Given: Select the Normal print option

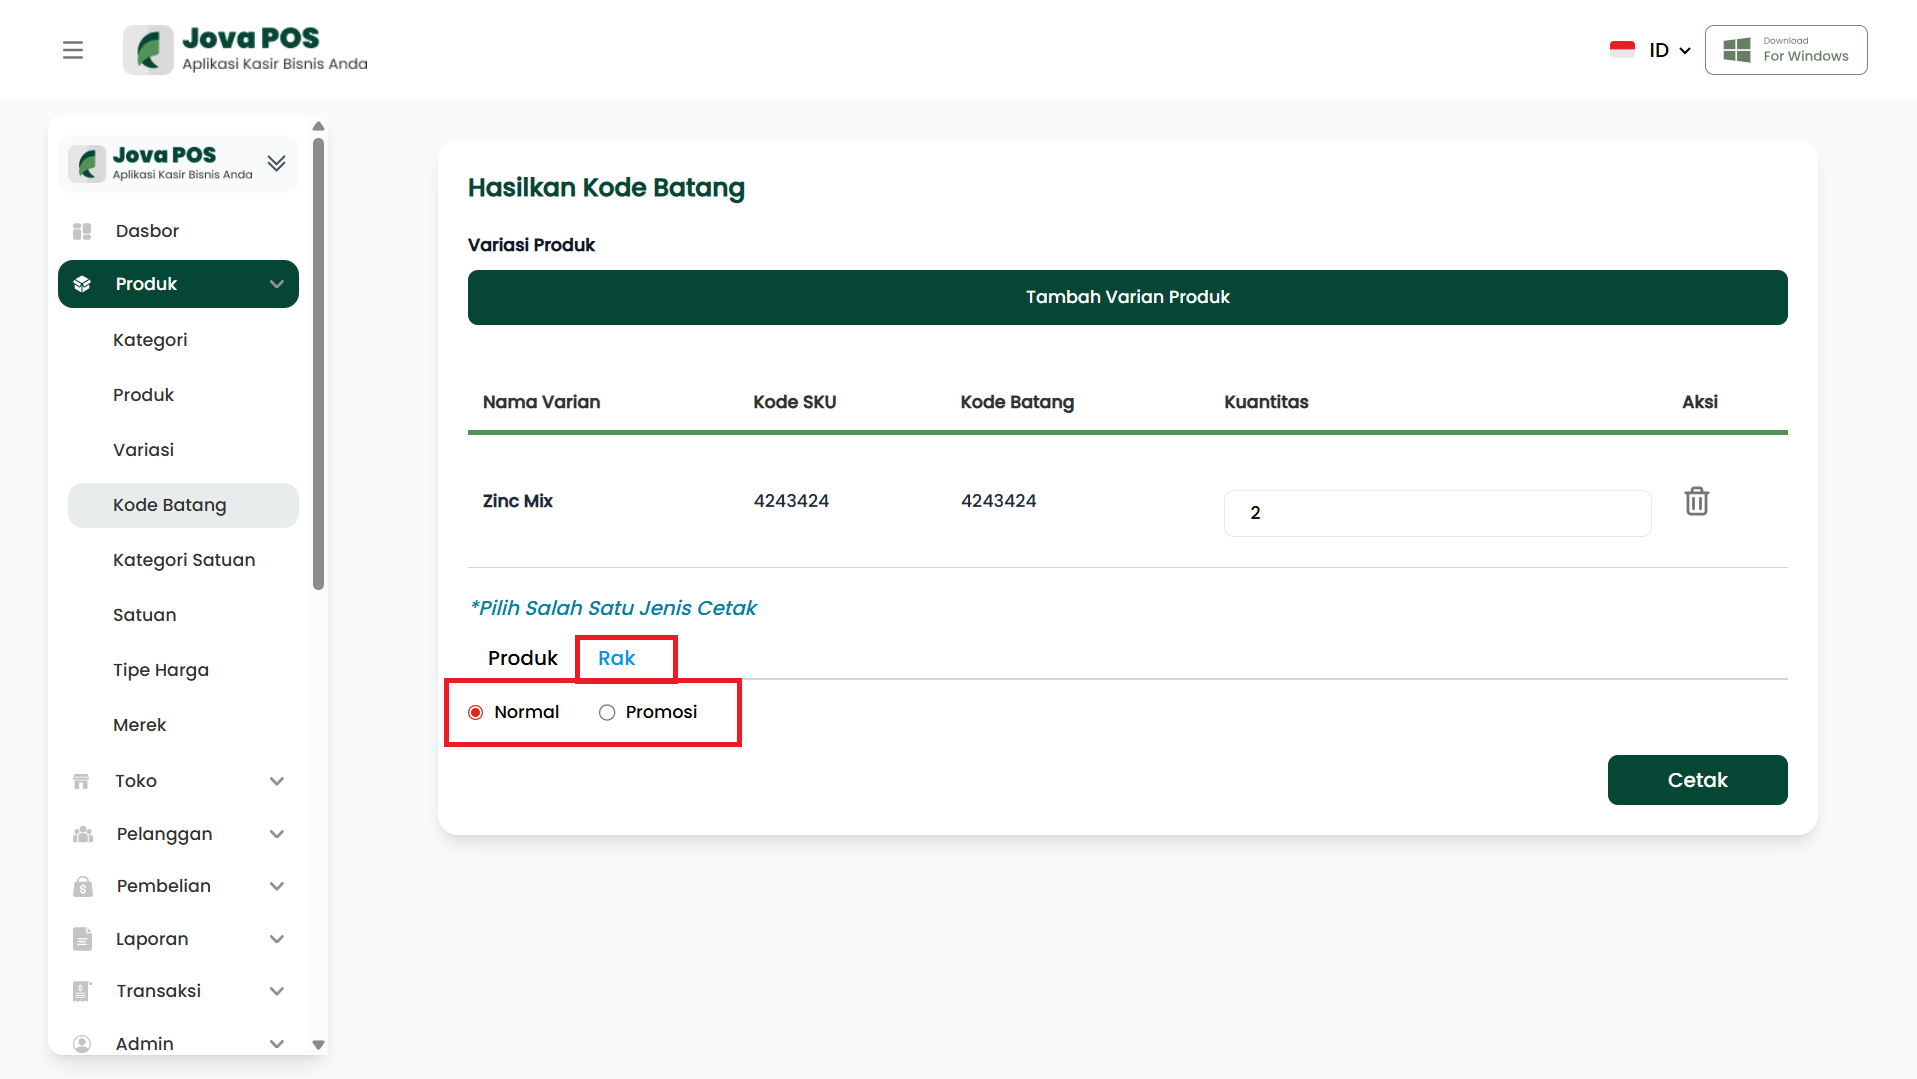Looking at the screenshot, I should 476,713.
